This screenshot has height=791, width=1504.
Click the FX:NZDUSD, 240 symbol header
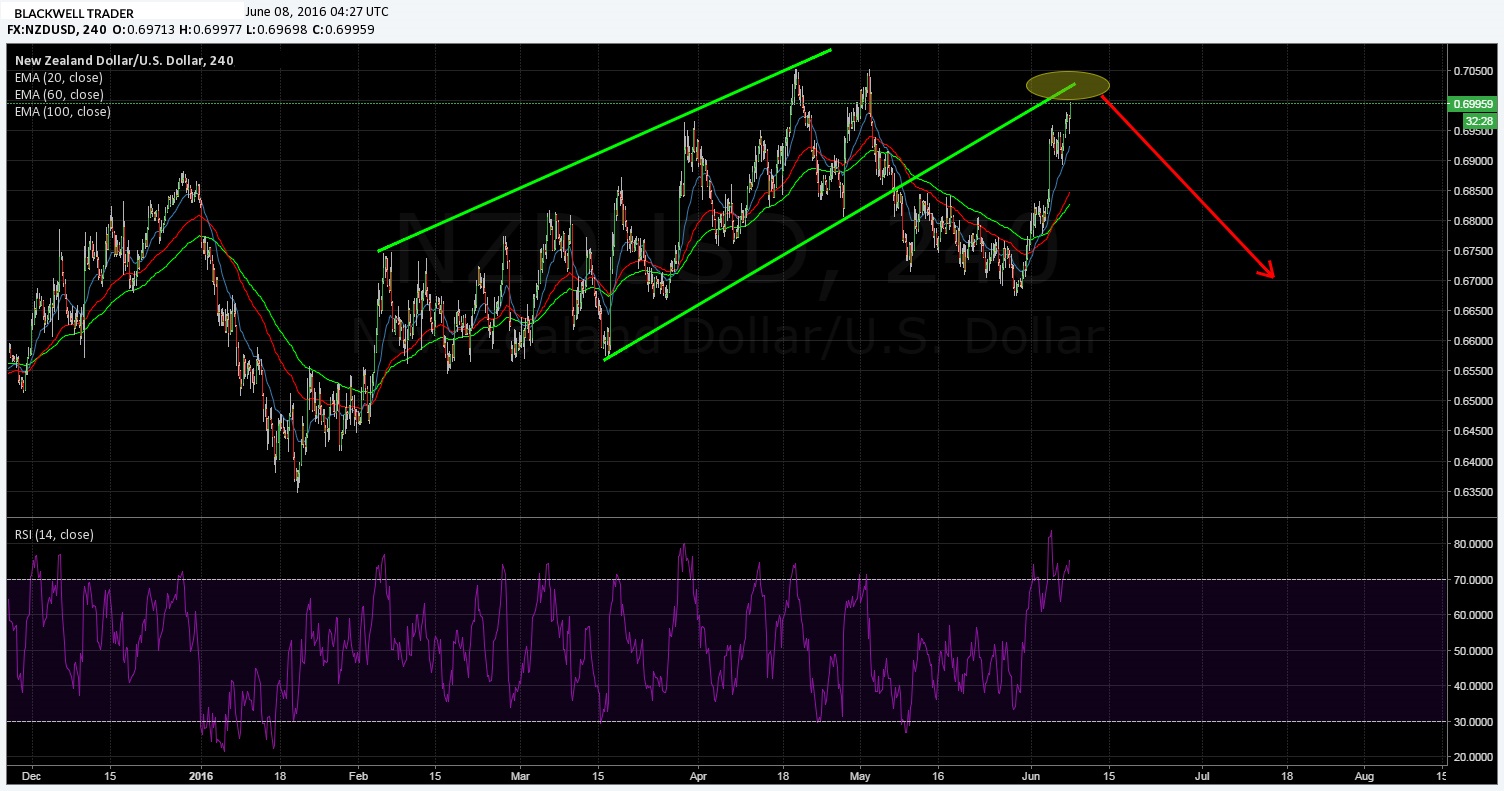point(58,29)
